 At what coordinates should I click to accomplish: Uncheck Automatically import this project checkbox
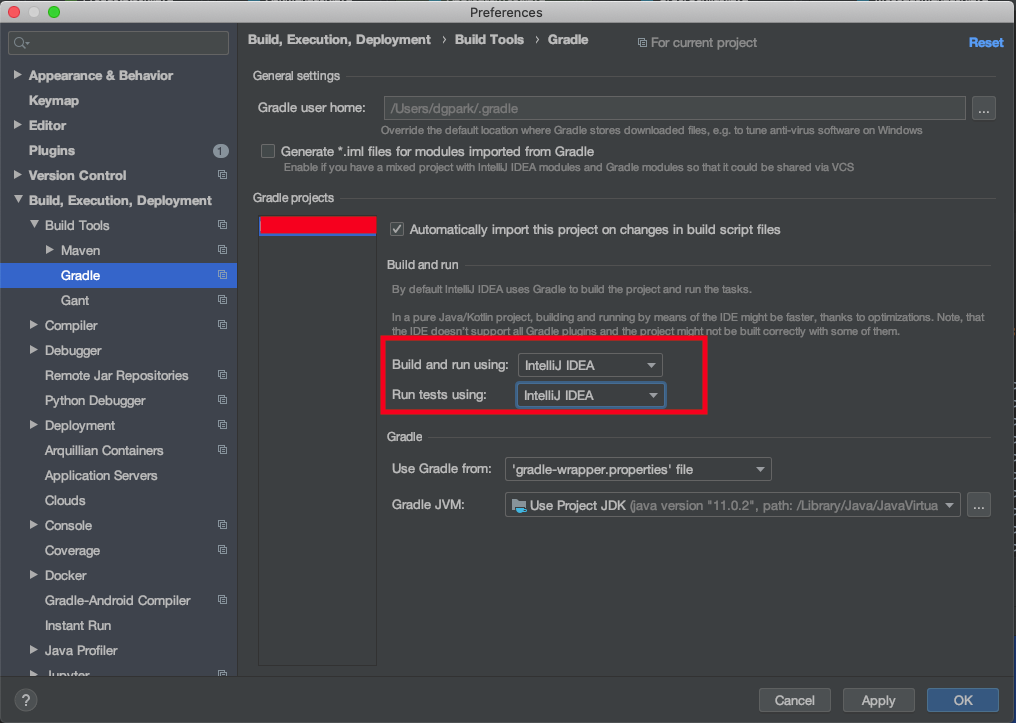click(397, 229)
